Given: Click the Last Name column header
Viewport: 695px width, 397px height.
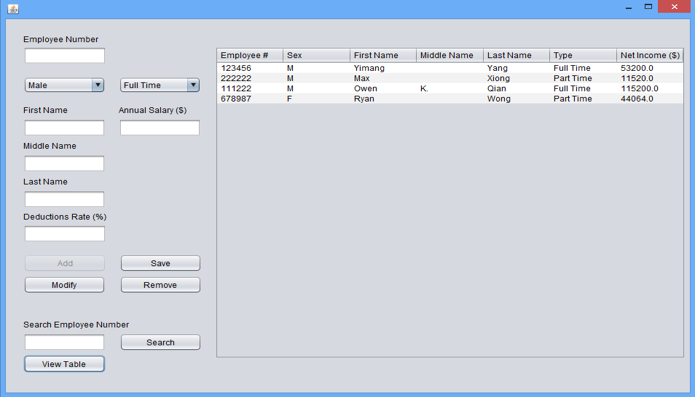Looking at the screenshot, I should pyautogui.click(x=516, y=55).
